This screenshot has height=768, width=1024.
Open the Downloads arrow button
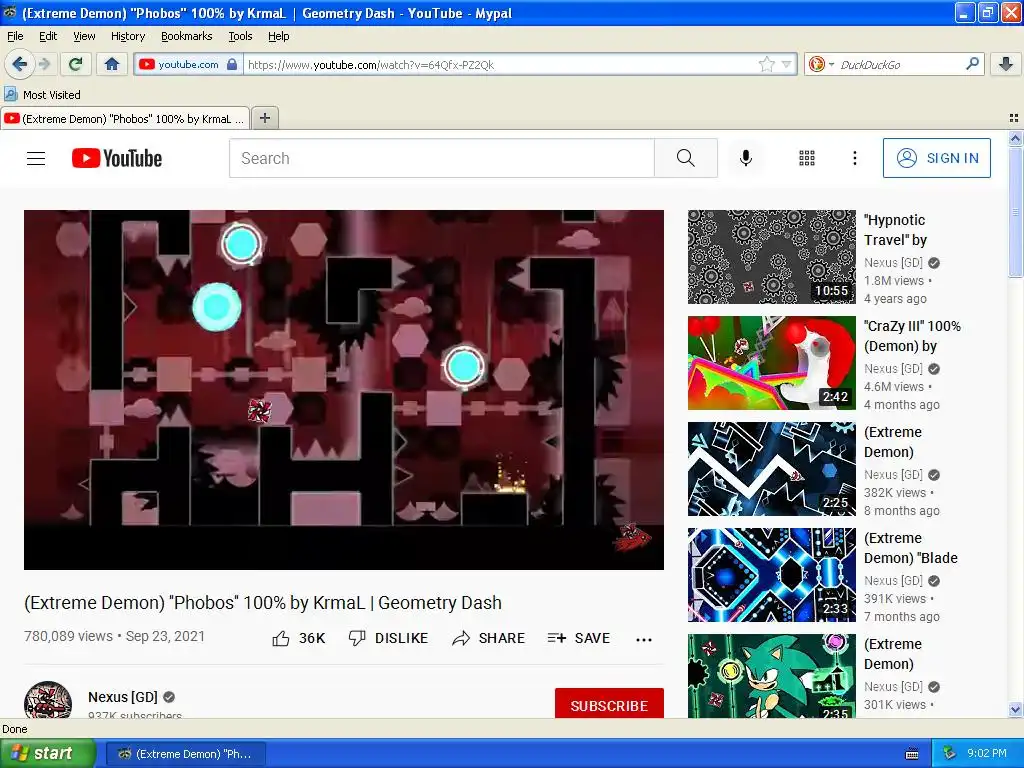click(x=1006, y=64)
